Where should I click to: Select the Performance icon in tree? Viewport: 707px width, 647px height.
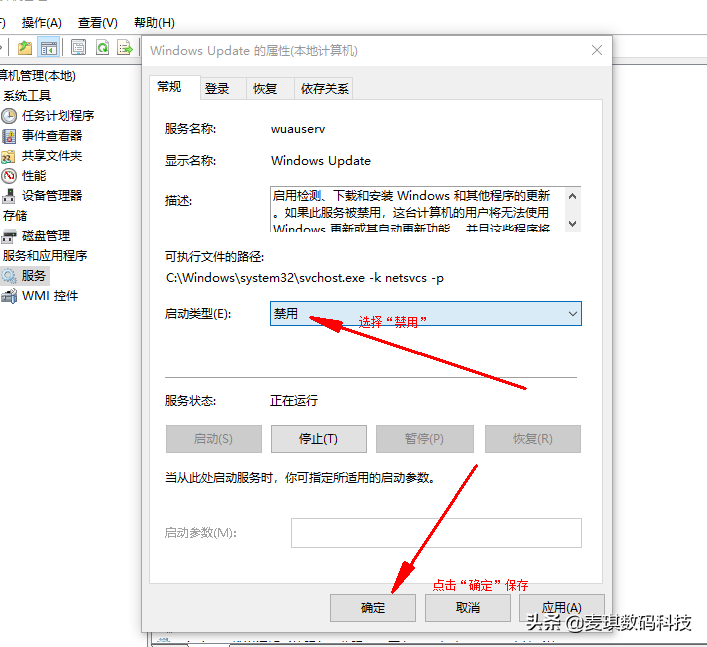(9, 176)
